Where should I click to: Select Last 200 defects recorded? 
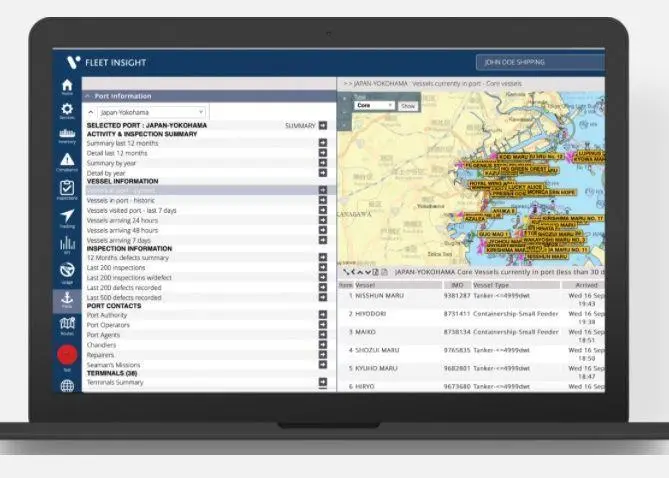[x=124, y=288]
